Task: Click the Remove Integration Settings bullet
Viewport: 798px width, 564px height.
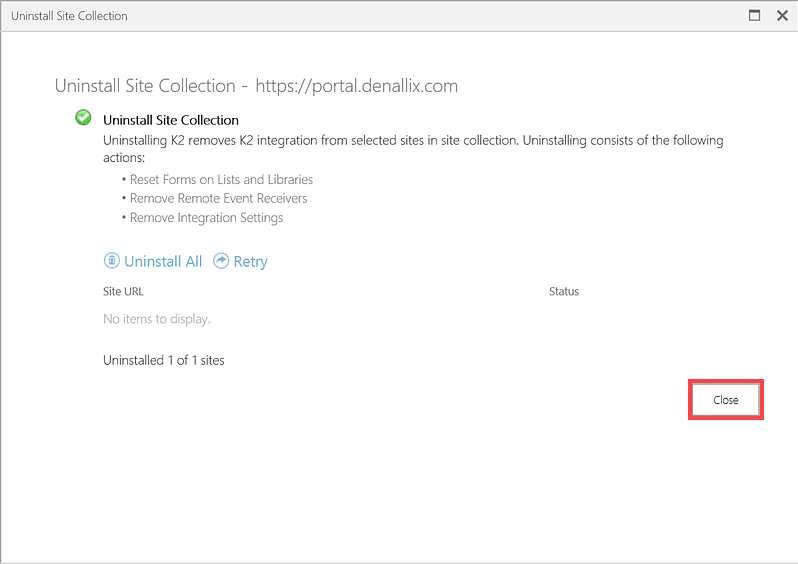Action: [206, 218]
